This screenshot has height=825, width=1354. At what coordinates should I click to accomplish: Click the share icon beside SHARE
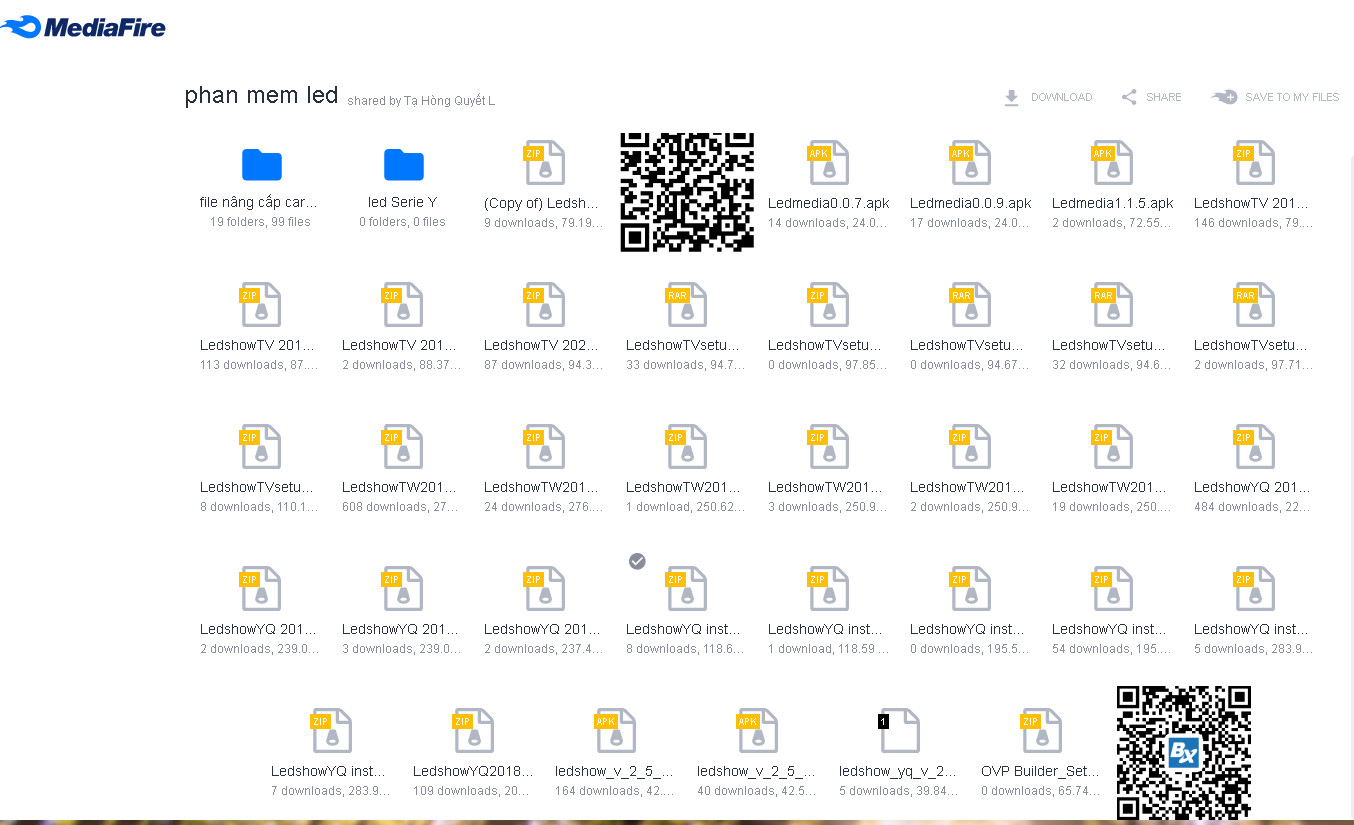(1129, 97)
